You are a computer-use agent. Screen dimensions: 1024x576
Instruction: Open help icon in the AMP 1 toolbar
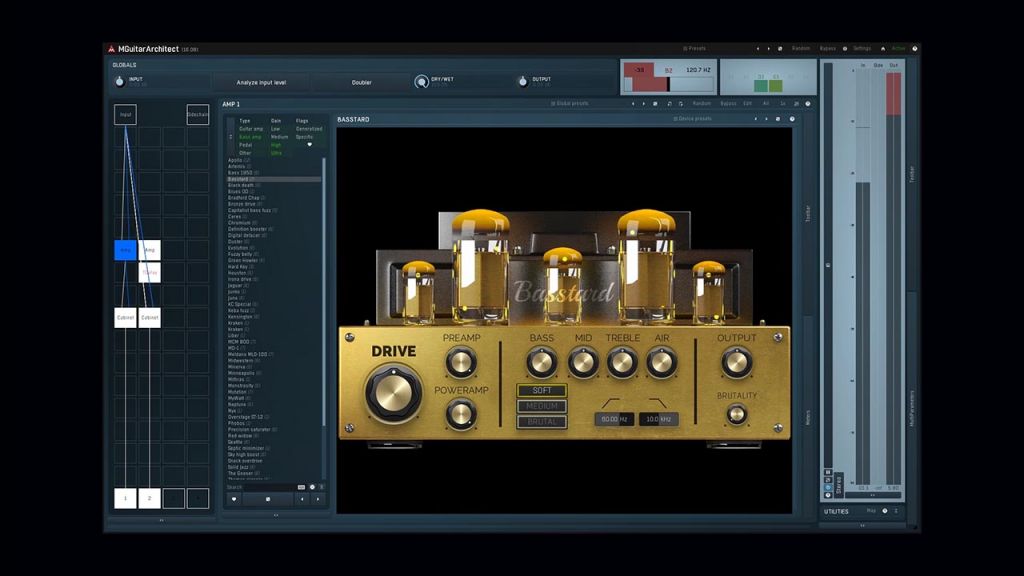point(808,103)
